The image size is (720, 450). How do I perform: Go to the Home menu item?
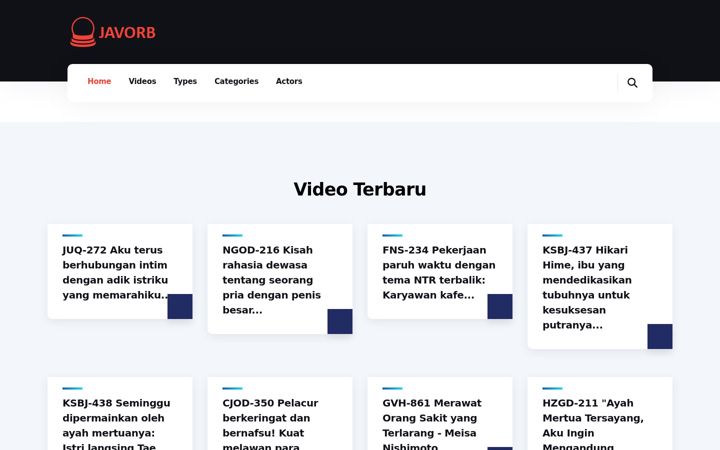point(99,81)
